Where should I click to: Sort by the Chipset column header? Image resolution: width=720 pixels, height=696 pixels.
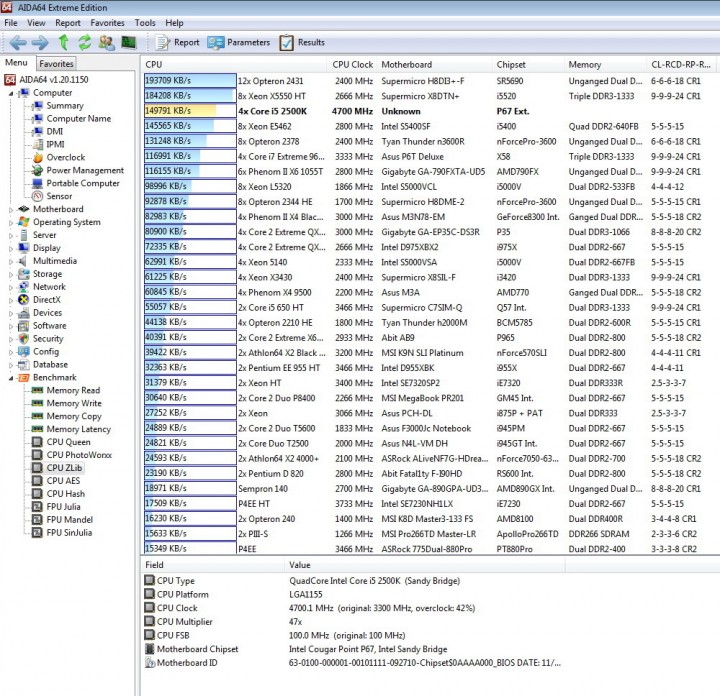click(x=528, y=65)
